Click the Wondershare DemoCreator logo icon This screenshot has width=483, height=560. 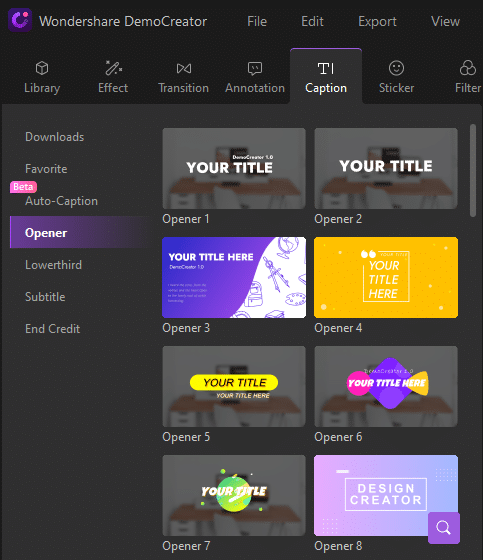click(x=20, y=20)
